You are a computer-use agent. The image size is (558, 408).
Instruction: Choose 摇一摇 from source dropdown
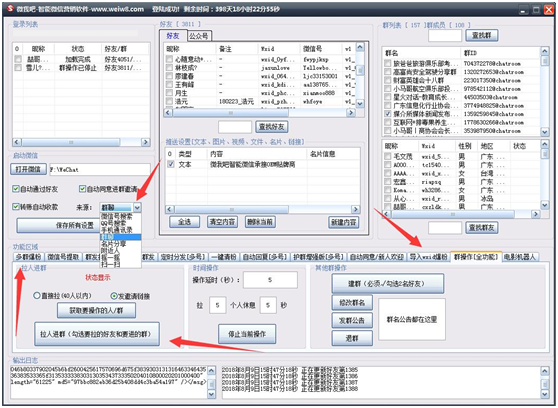(x=110, y=257)
